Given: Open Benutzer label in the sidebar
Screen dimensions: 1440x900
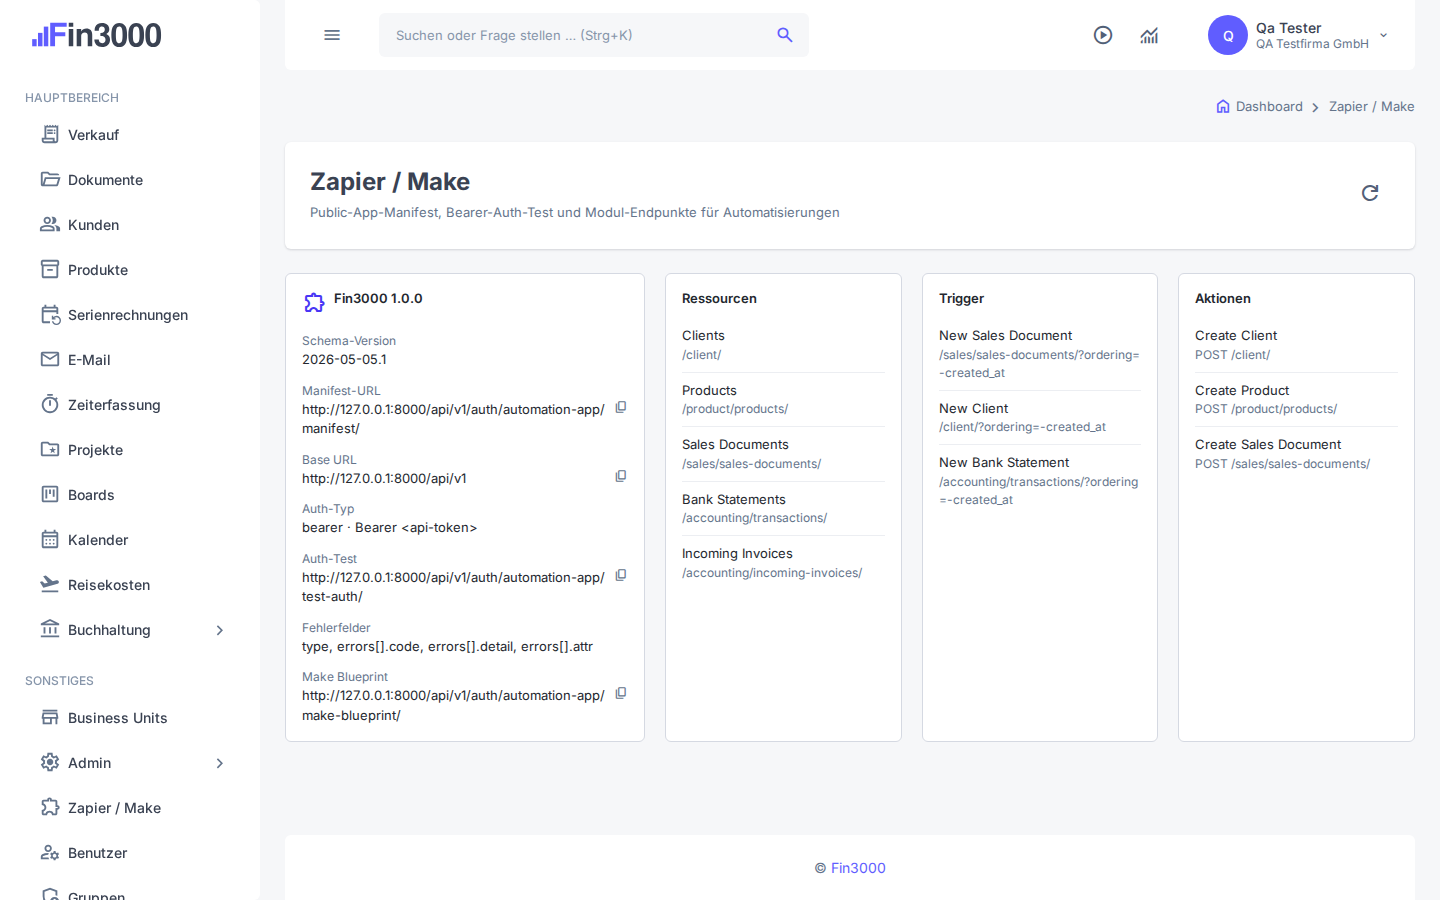Looking at the screenshot, I should click(x=98, y=853).
